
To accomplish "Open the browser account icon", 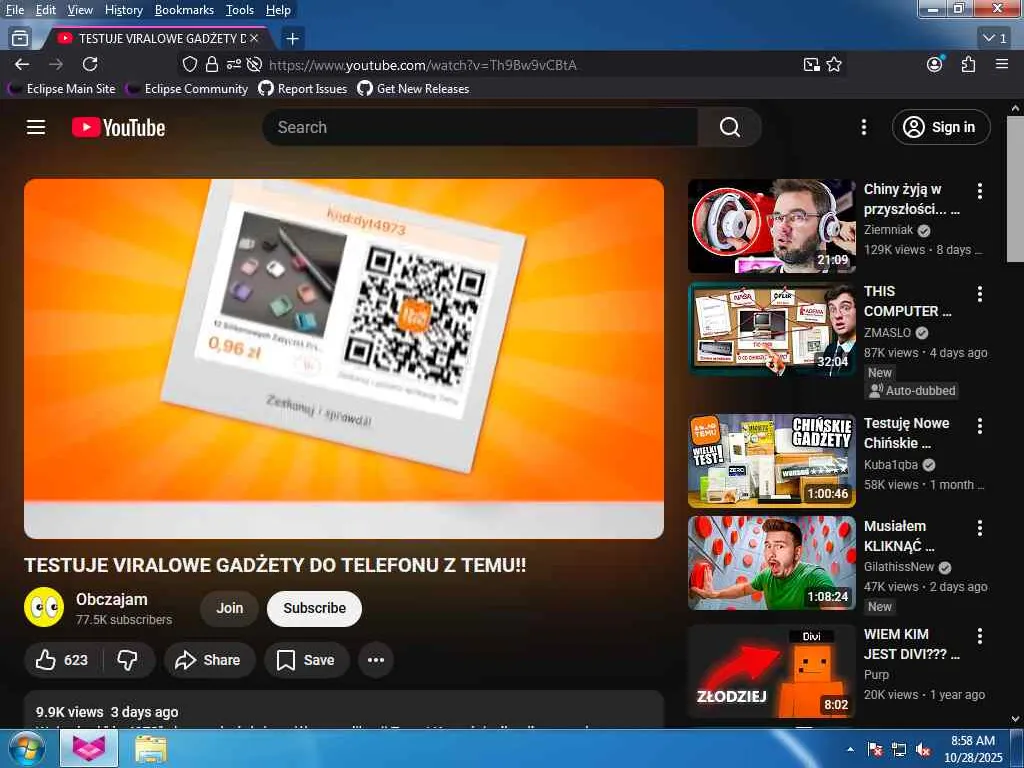I will [935, 64].
